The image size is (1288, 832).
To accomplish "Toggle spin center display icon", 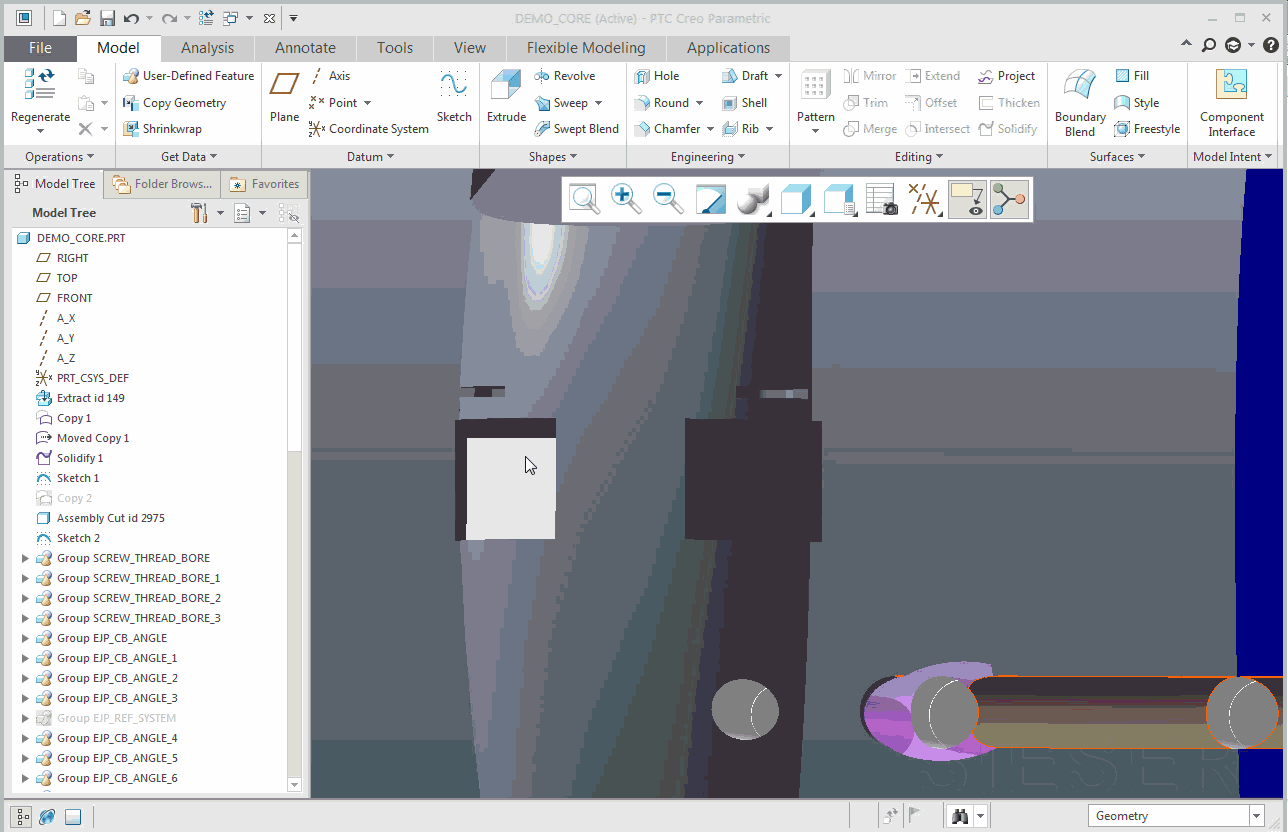I will point(1009,200).
